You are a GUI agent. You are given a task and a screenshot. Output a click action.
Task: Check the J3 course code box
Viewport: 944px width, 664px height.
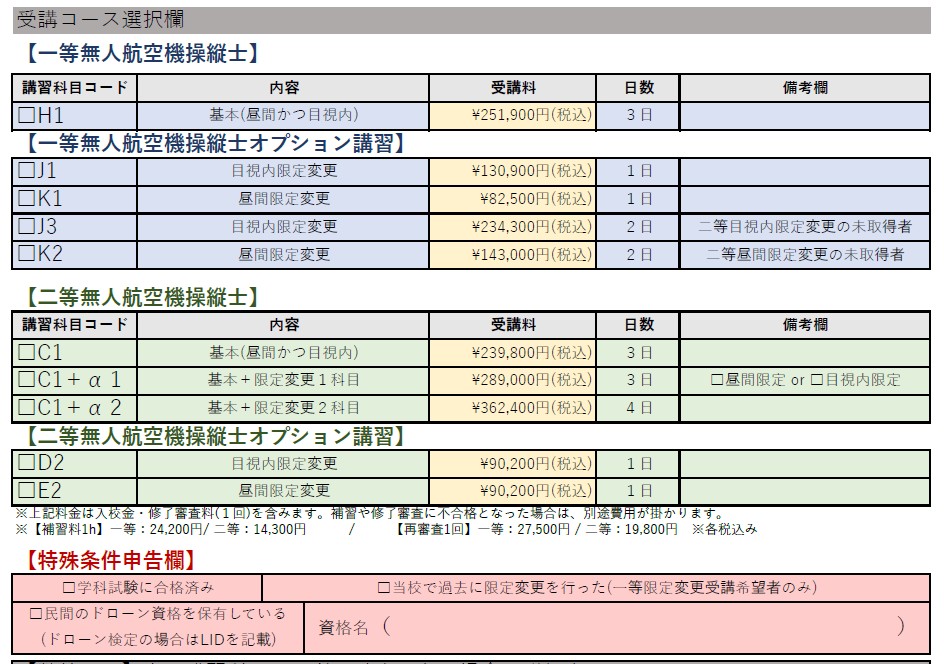[x=27, y=227]
